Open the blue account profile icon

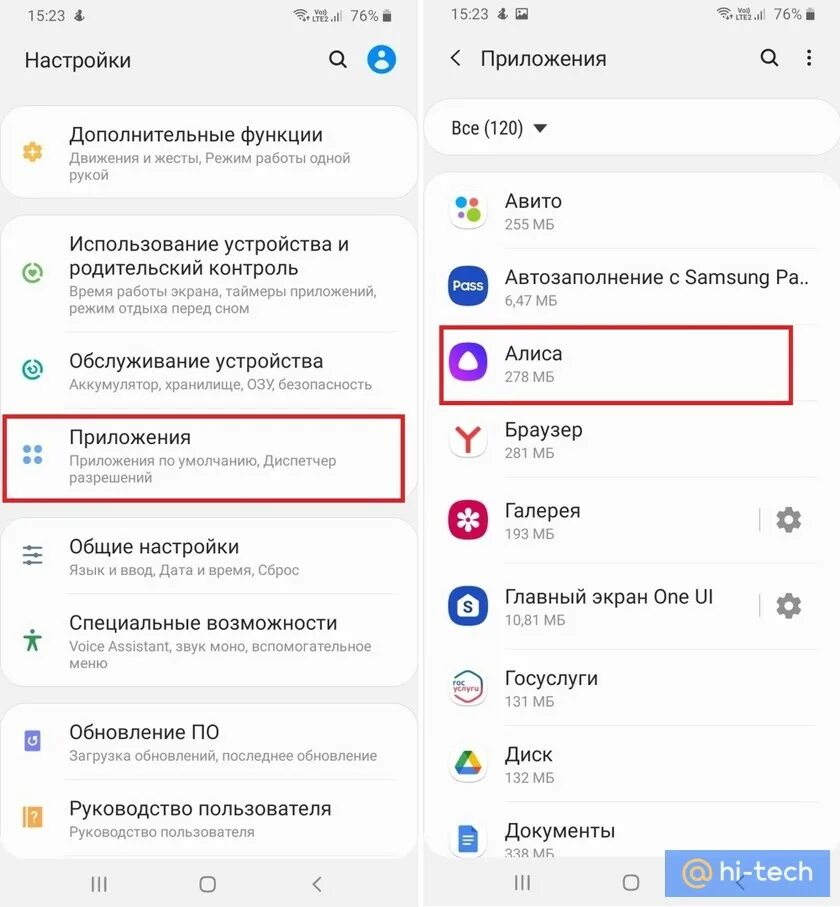[382, 59]
